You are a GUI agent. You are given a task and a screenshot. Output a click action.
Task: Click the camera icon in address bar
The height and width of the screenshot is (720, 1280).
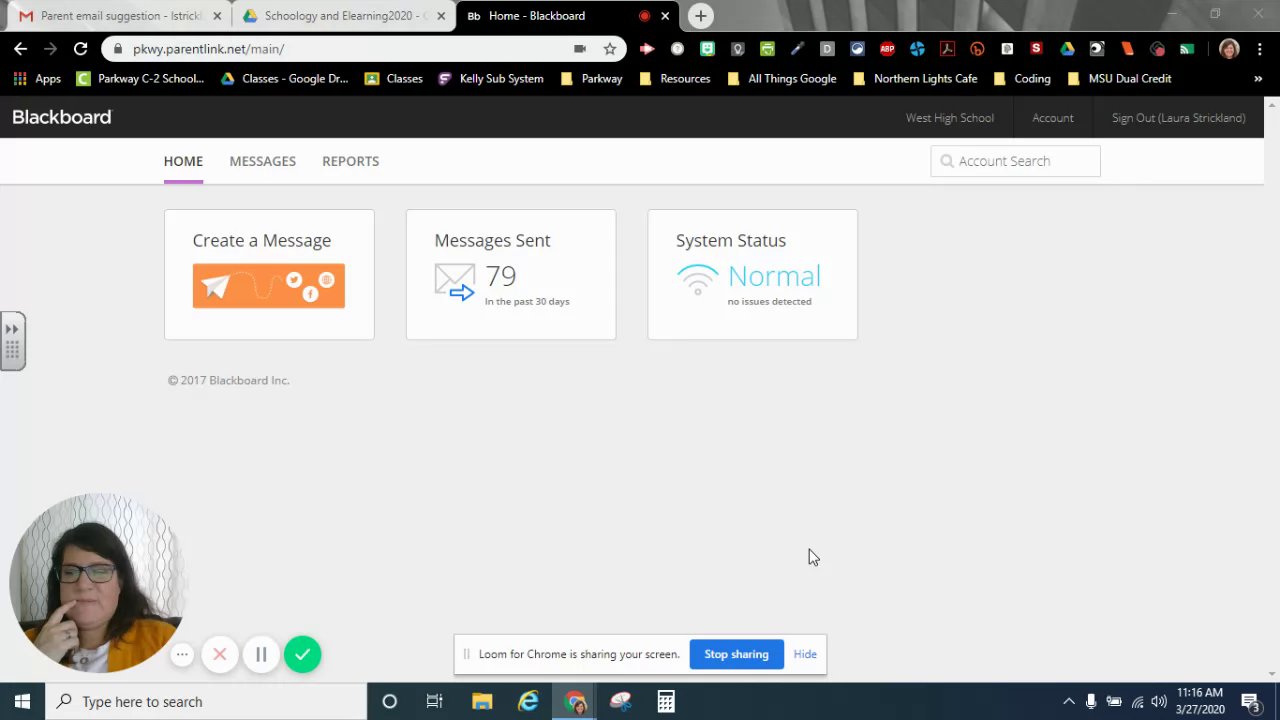(x=580, y=48)
